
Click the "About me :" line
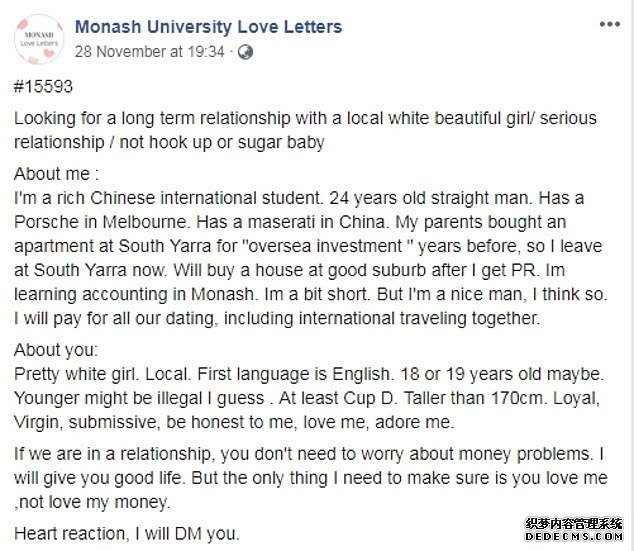57,174
